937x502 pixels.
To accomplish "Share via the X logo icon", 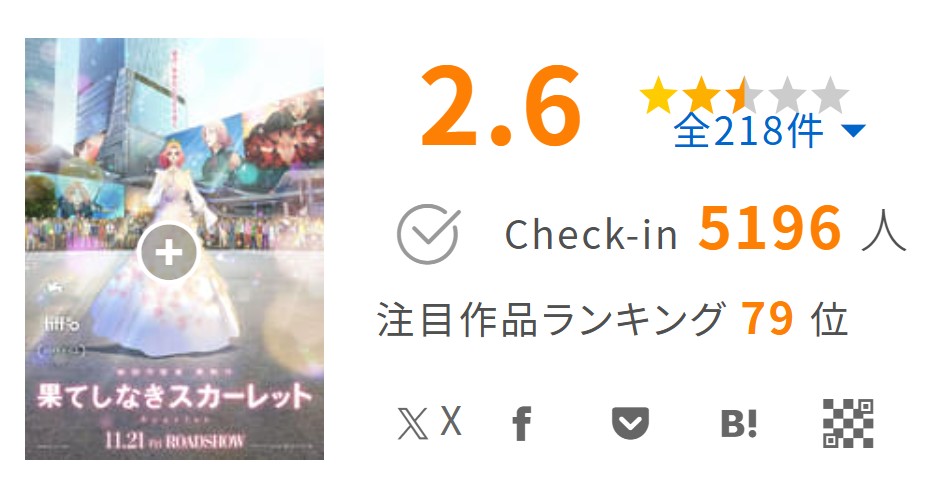I will click(412, 424).
